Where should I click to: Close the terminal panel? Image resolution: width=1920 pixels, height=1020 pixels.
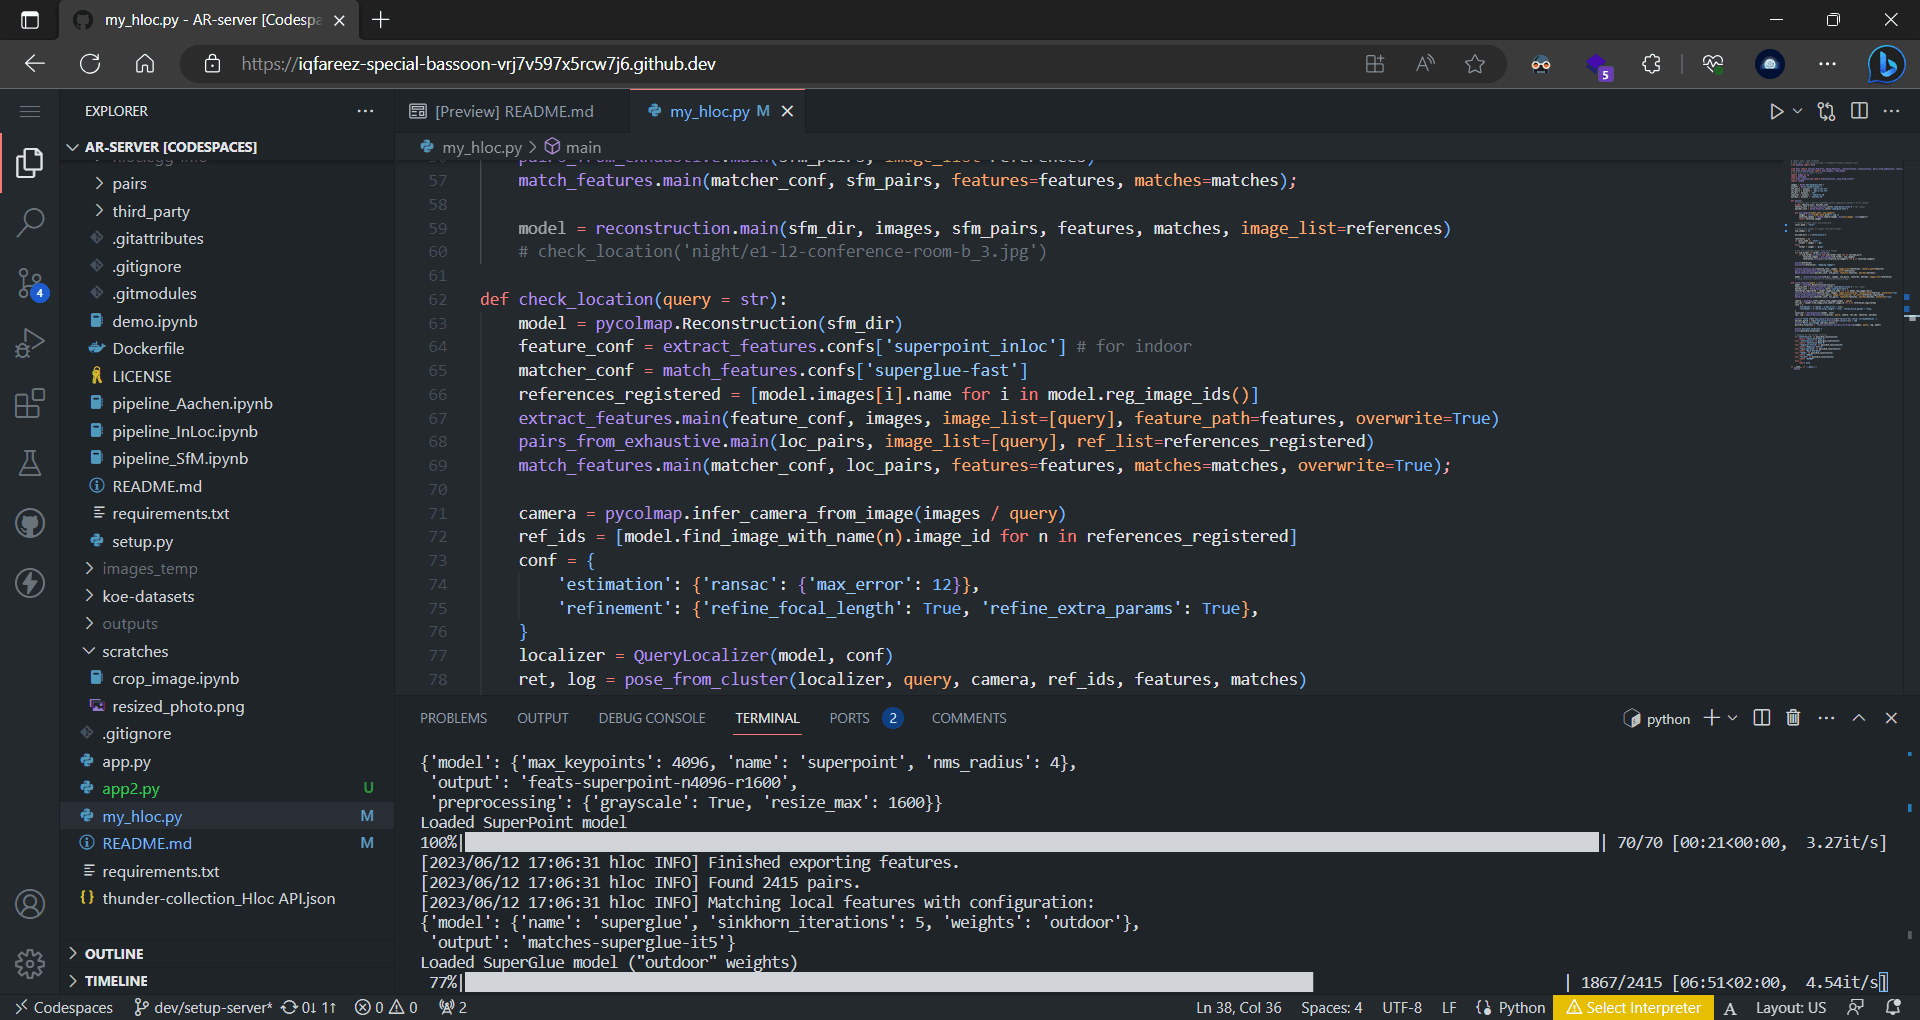click(1891, 718)
